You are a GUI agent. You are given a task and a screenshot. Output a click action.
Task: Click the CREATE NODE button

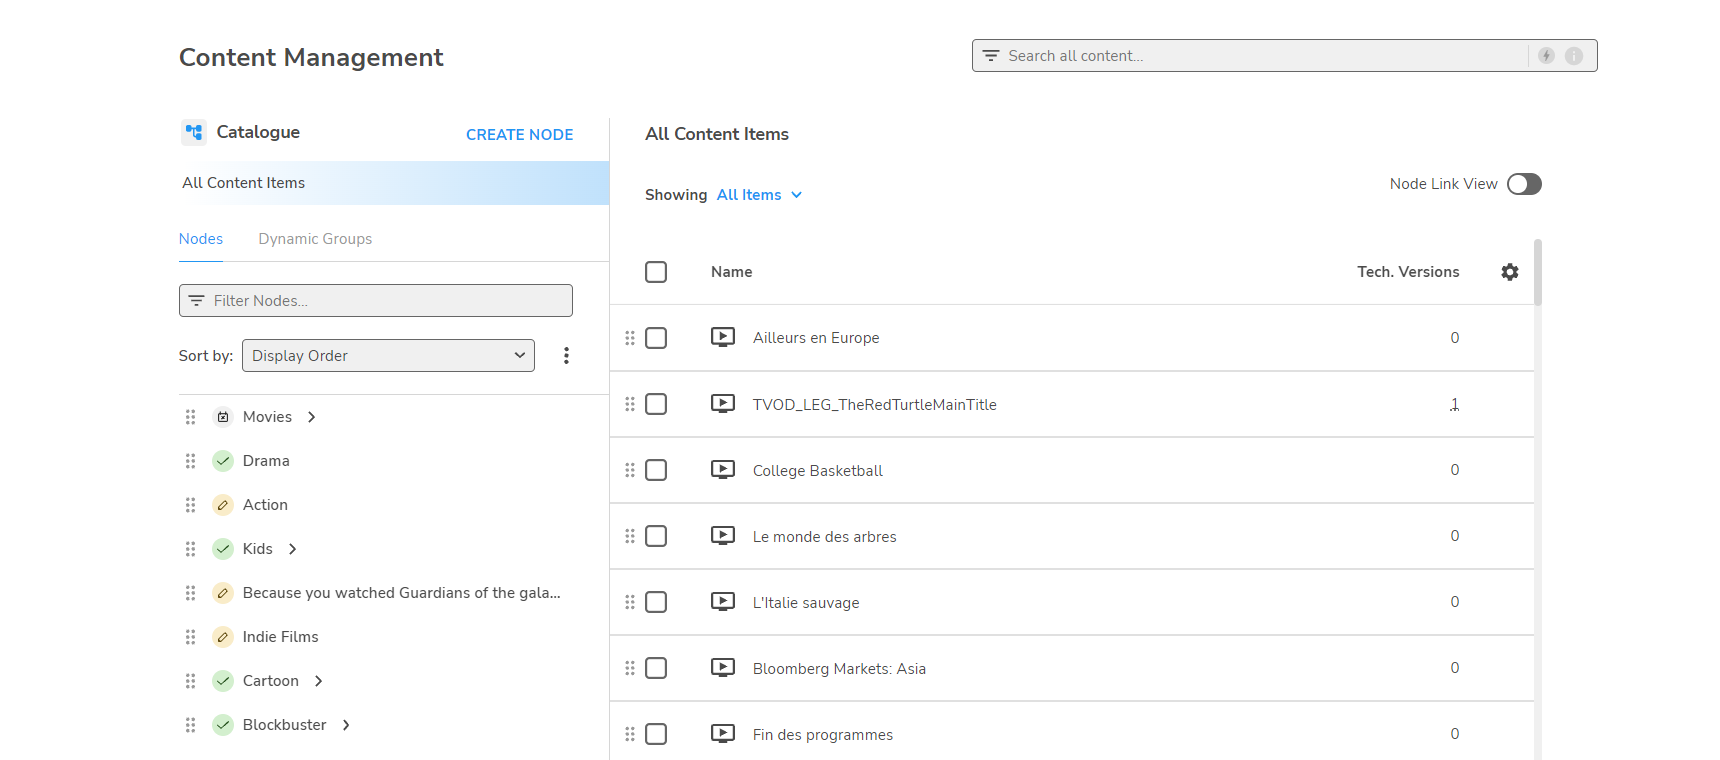coord(519,135)
